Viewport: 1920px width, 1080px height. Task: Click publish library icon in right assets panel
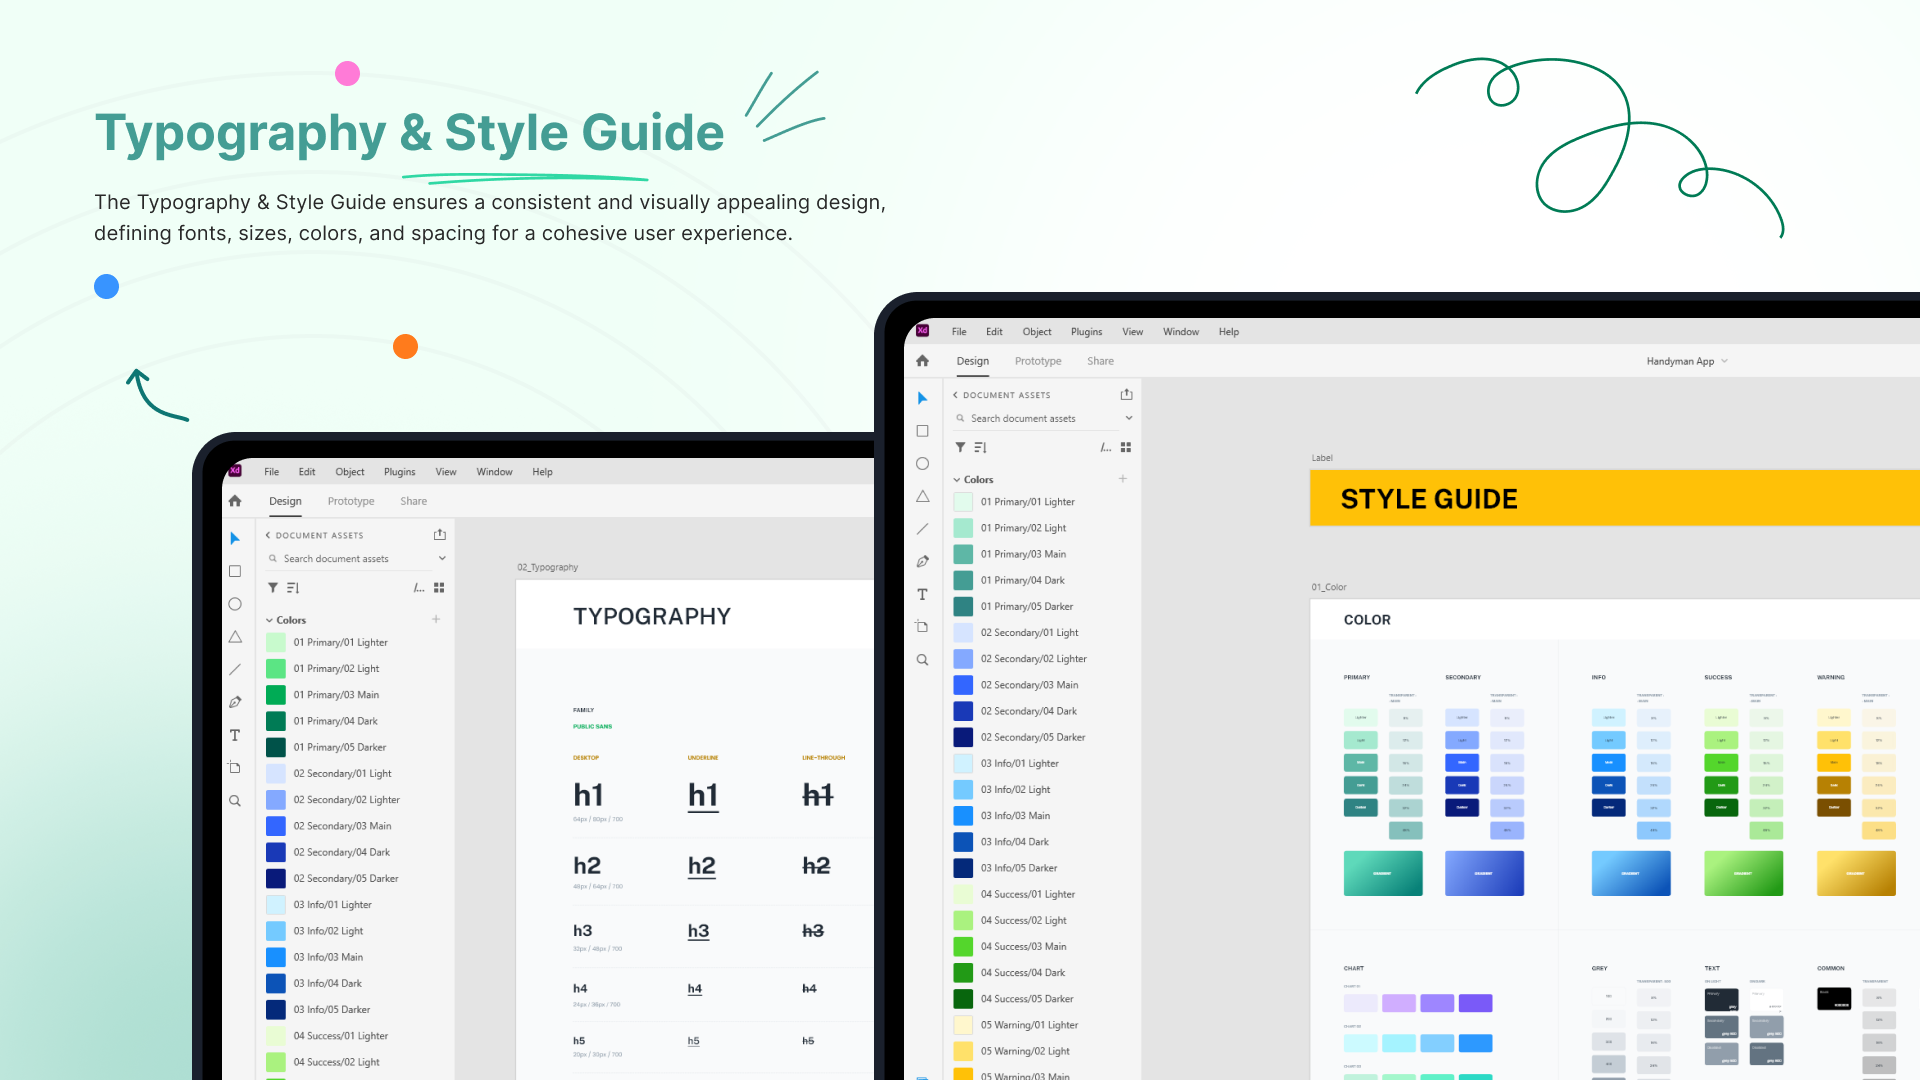click(x=1126, y=394)
